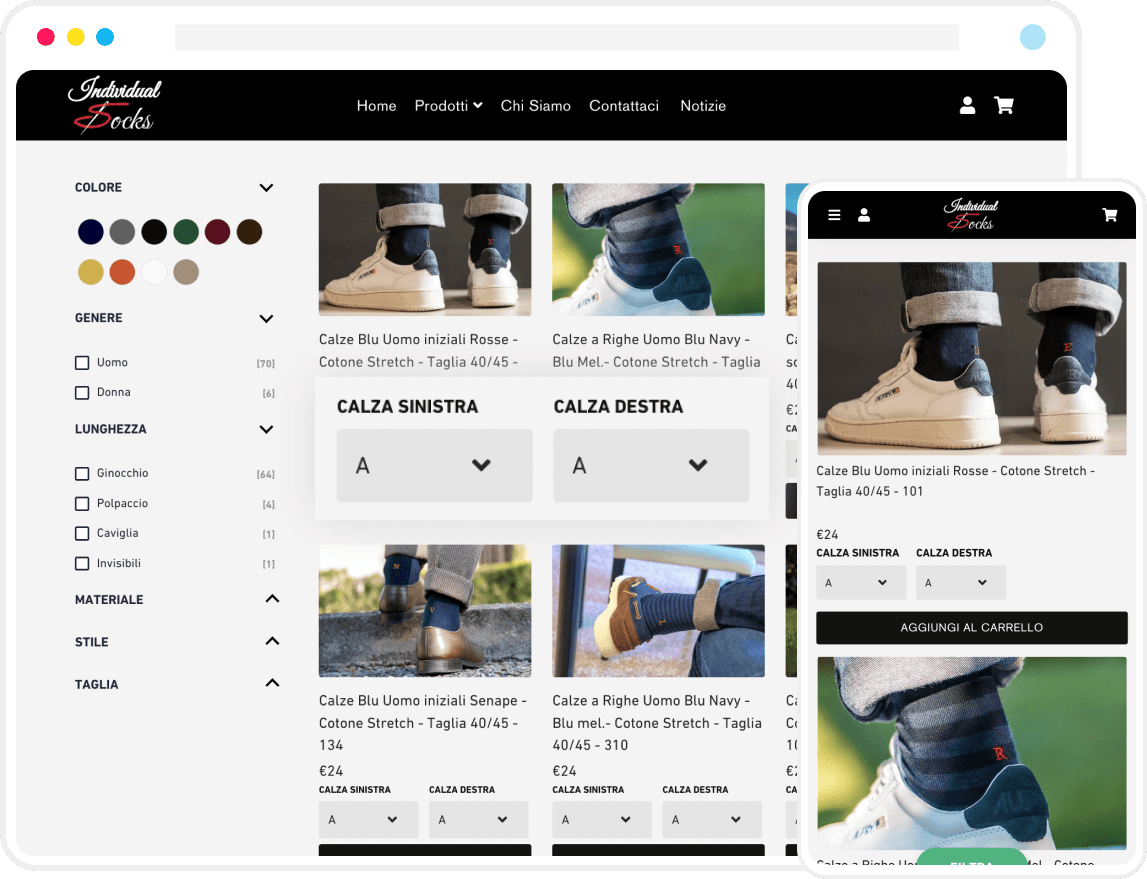Pick the navy blue color swatch filter
This screenshot has height=879, width=1147.
(x=90, y=231)
